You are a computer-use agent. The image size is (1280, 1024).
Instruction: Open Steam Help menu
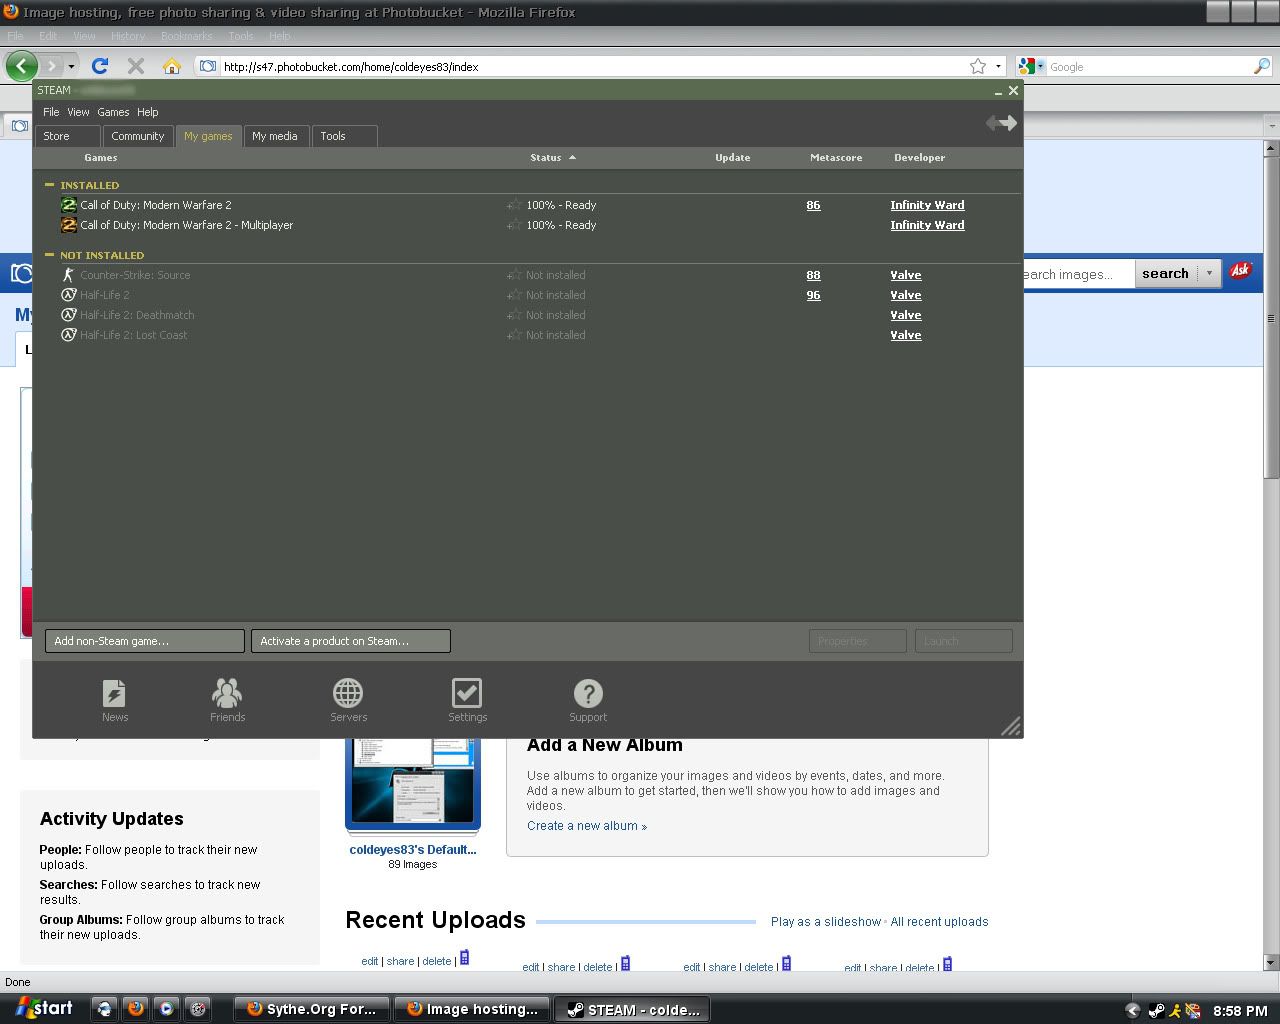148,112
